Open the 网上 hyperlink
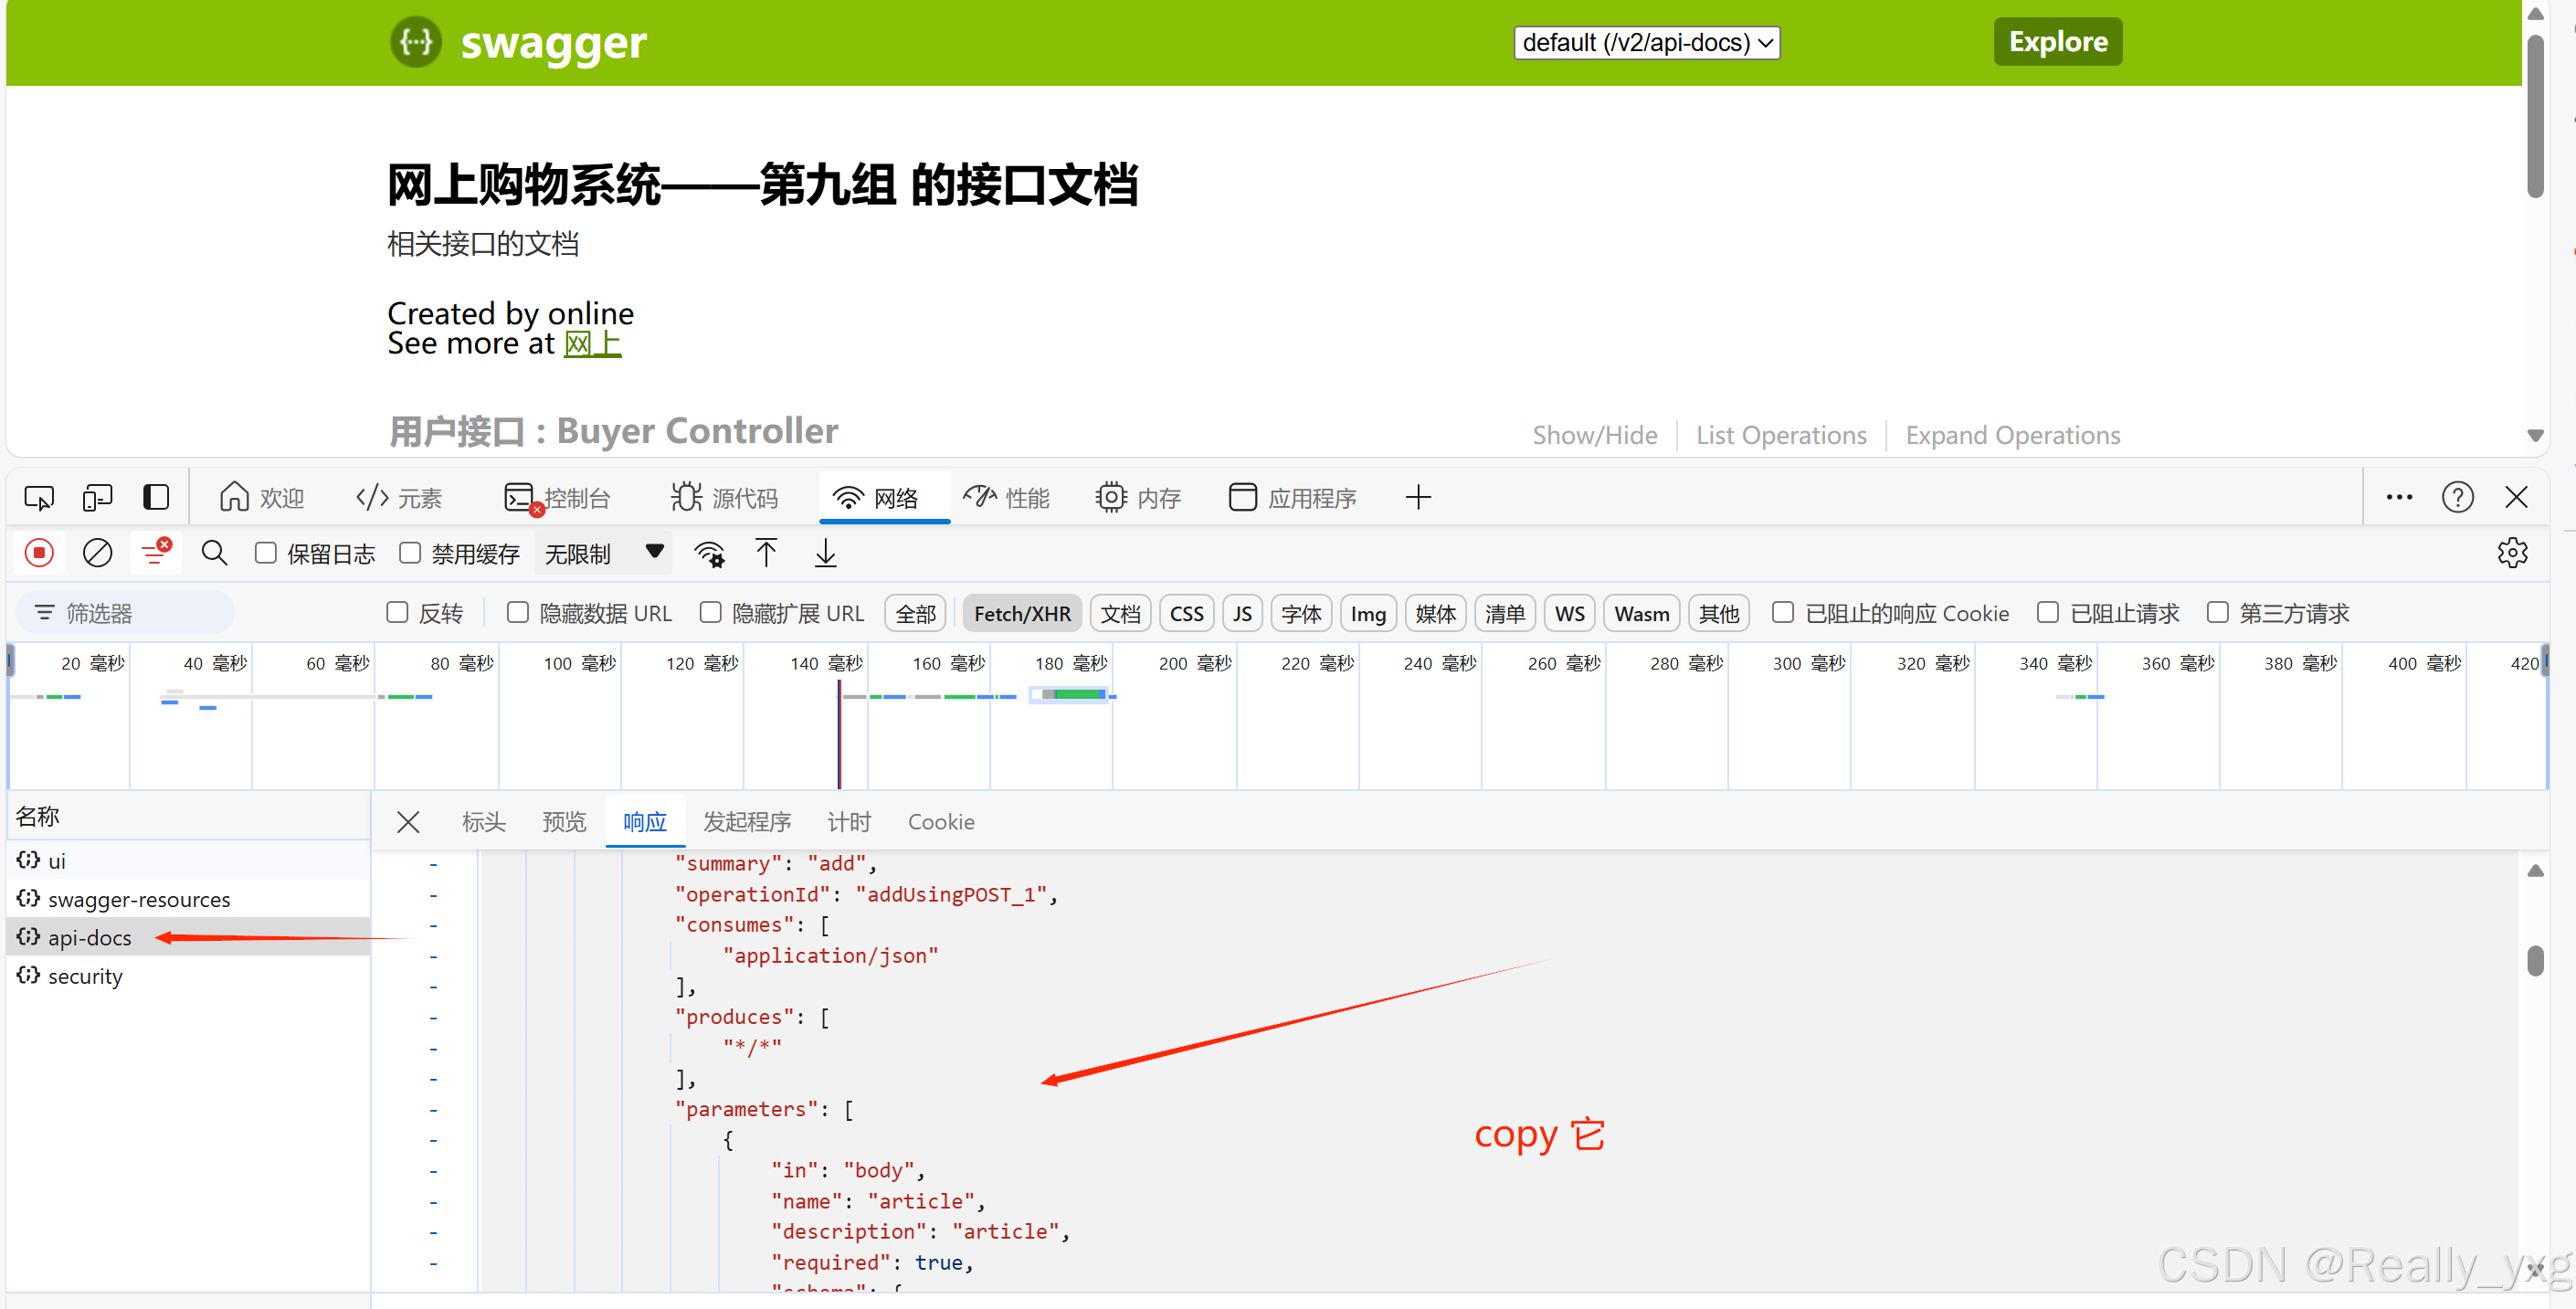2576x1309 pixels. point(593,343)
